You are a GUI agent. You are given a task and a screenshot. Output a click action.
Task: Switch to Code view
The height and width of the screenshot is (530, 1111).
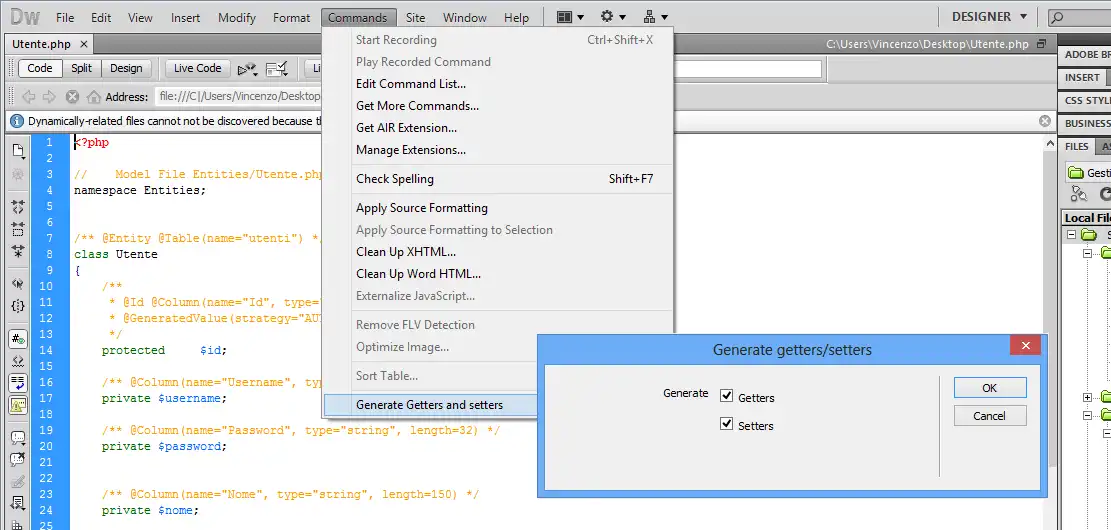[x=40, y=68]
